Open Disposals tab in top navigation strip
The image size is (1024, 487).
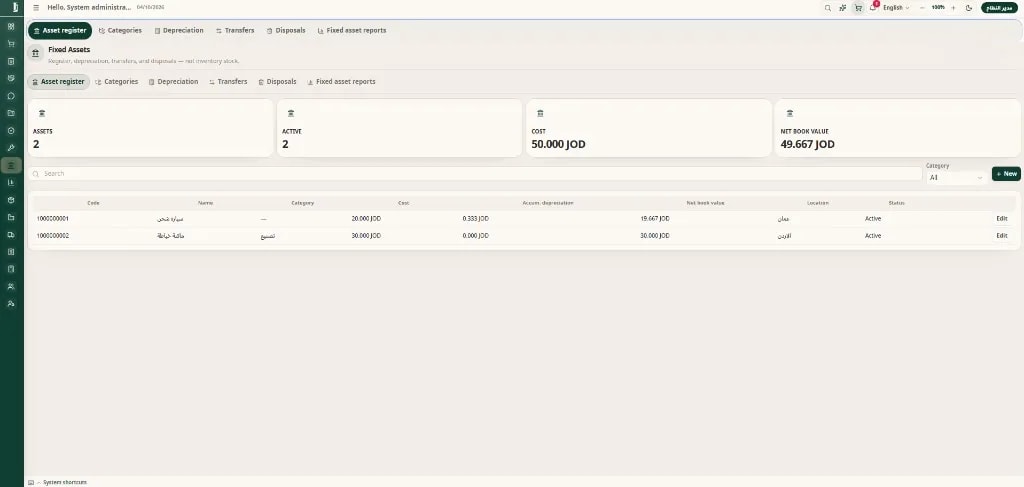pos(286,31)
